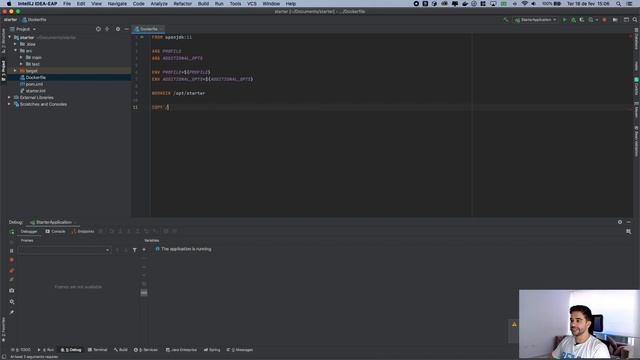640x360 pixels.
Task: Click Mute Breakpoints icon in Debug sidebar
Action: (11, 280)
